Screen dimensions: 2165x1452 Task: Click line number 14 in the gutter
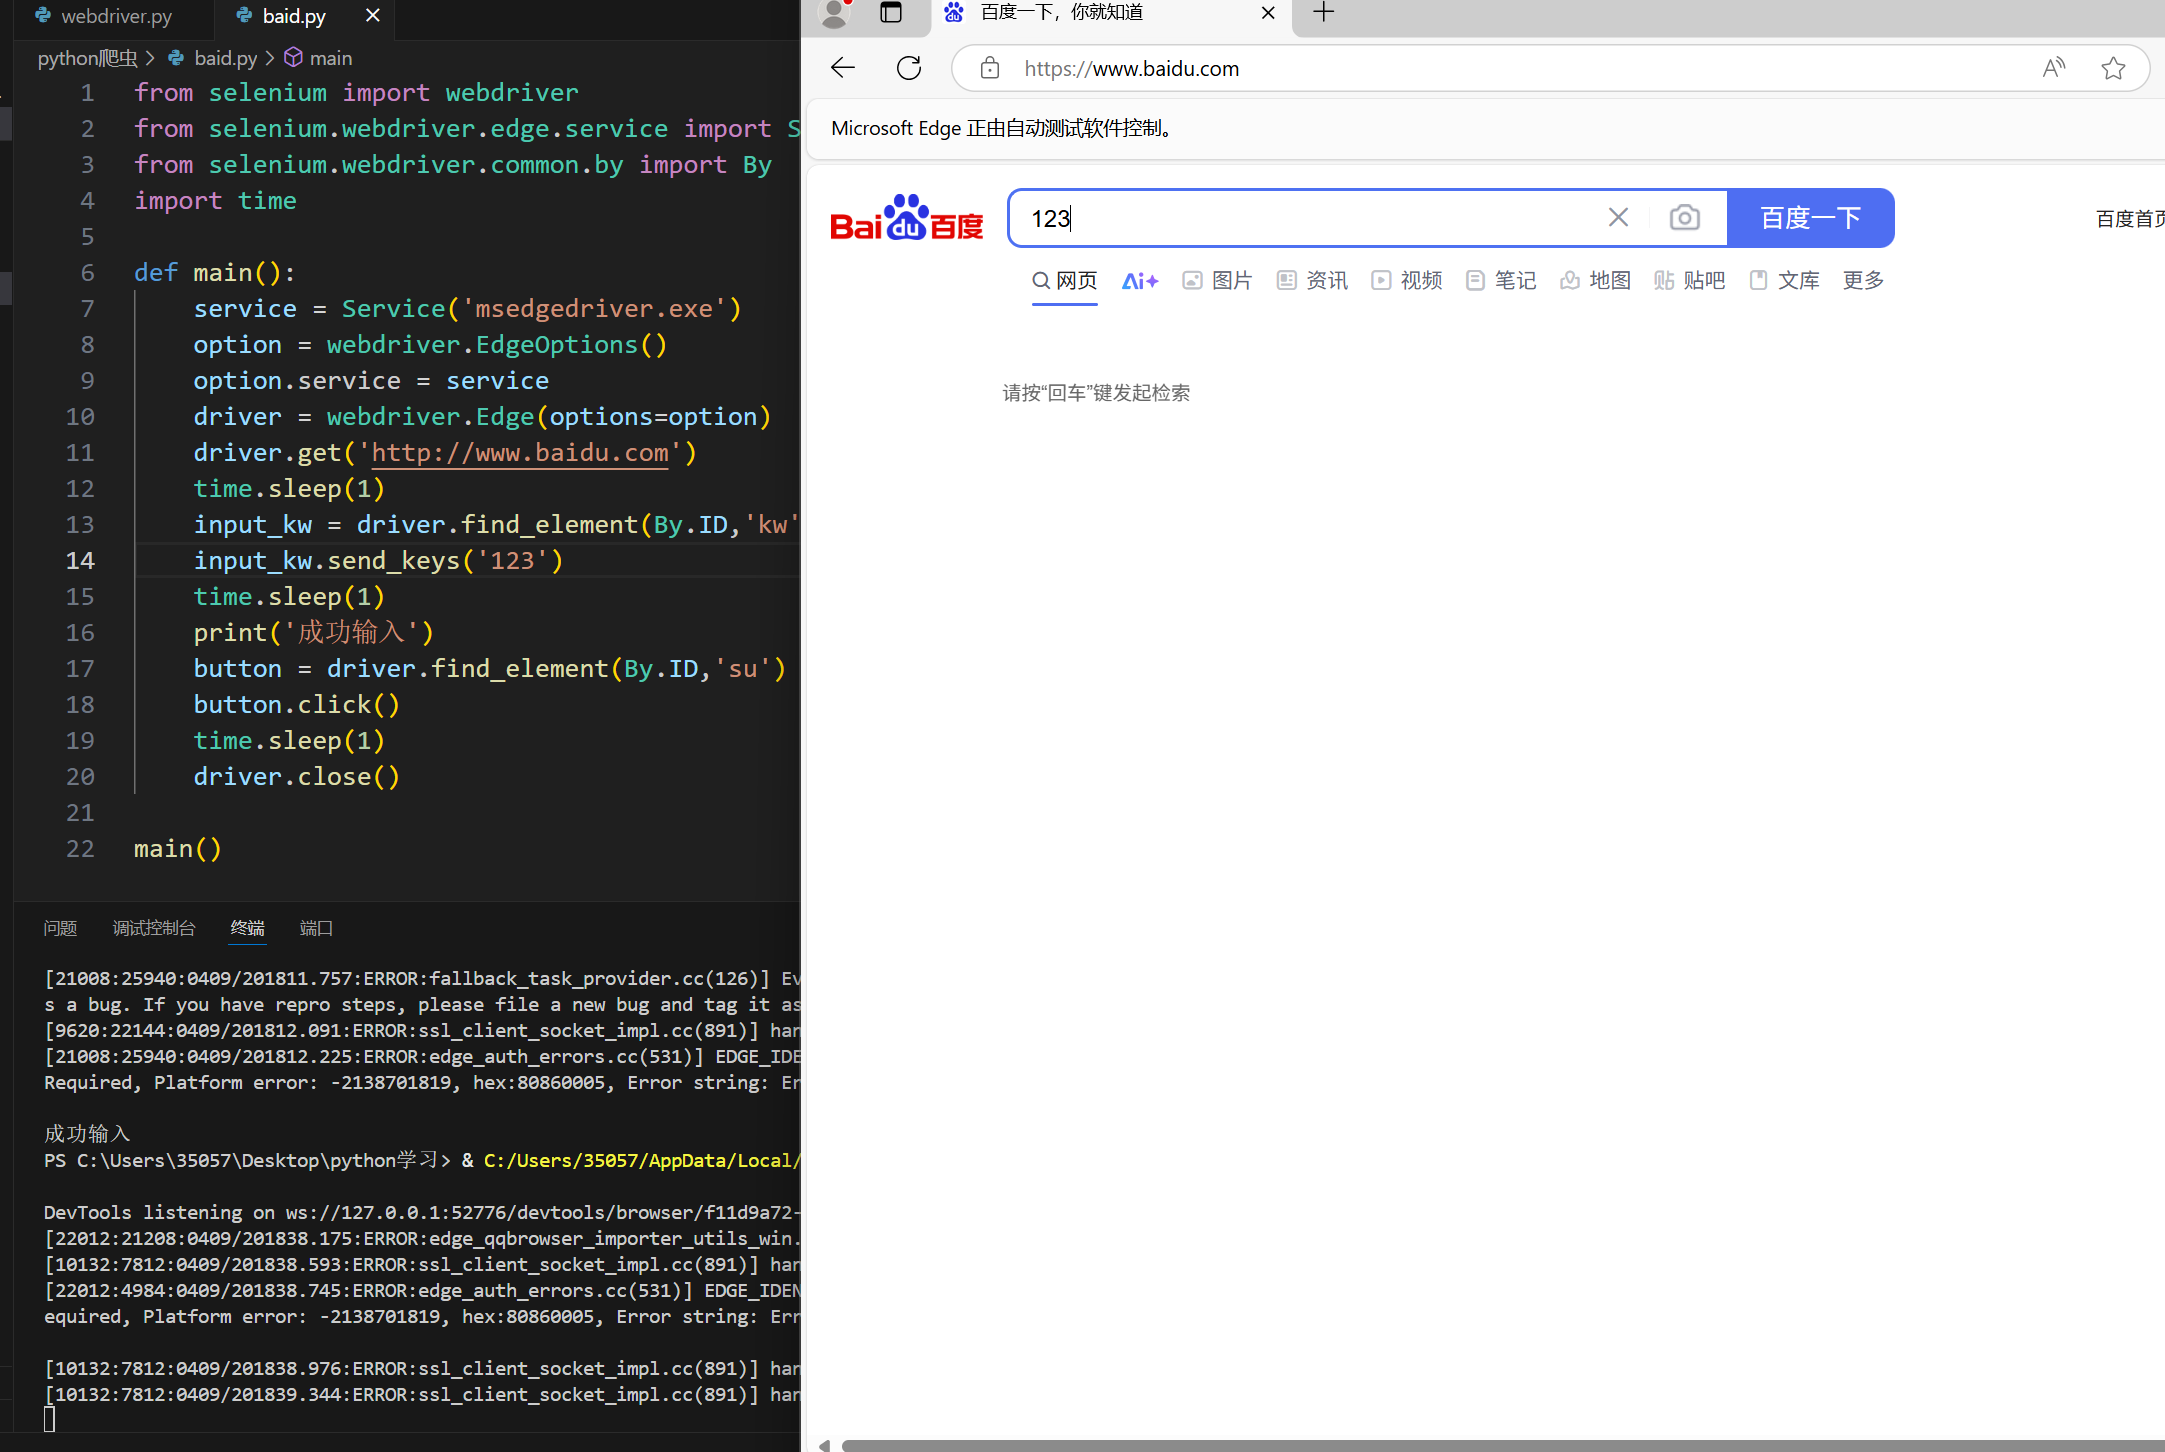click(80, 561)
